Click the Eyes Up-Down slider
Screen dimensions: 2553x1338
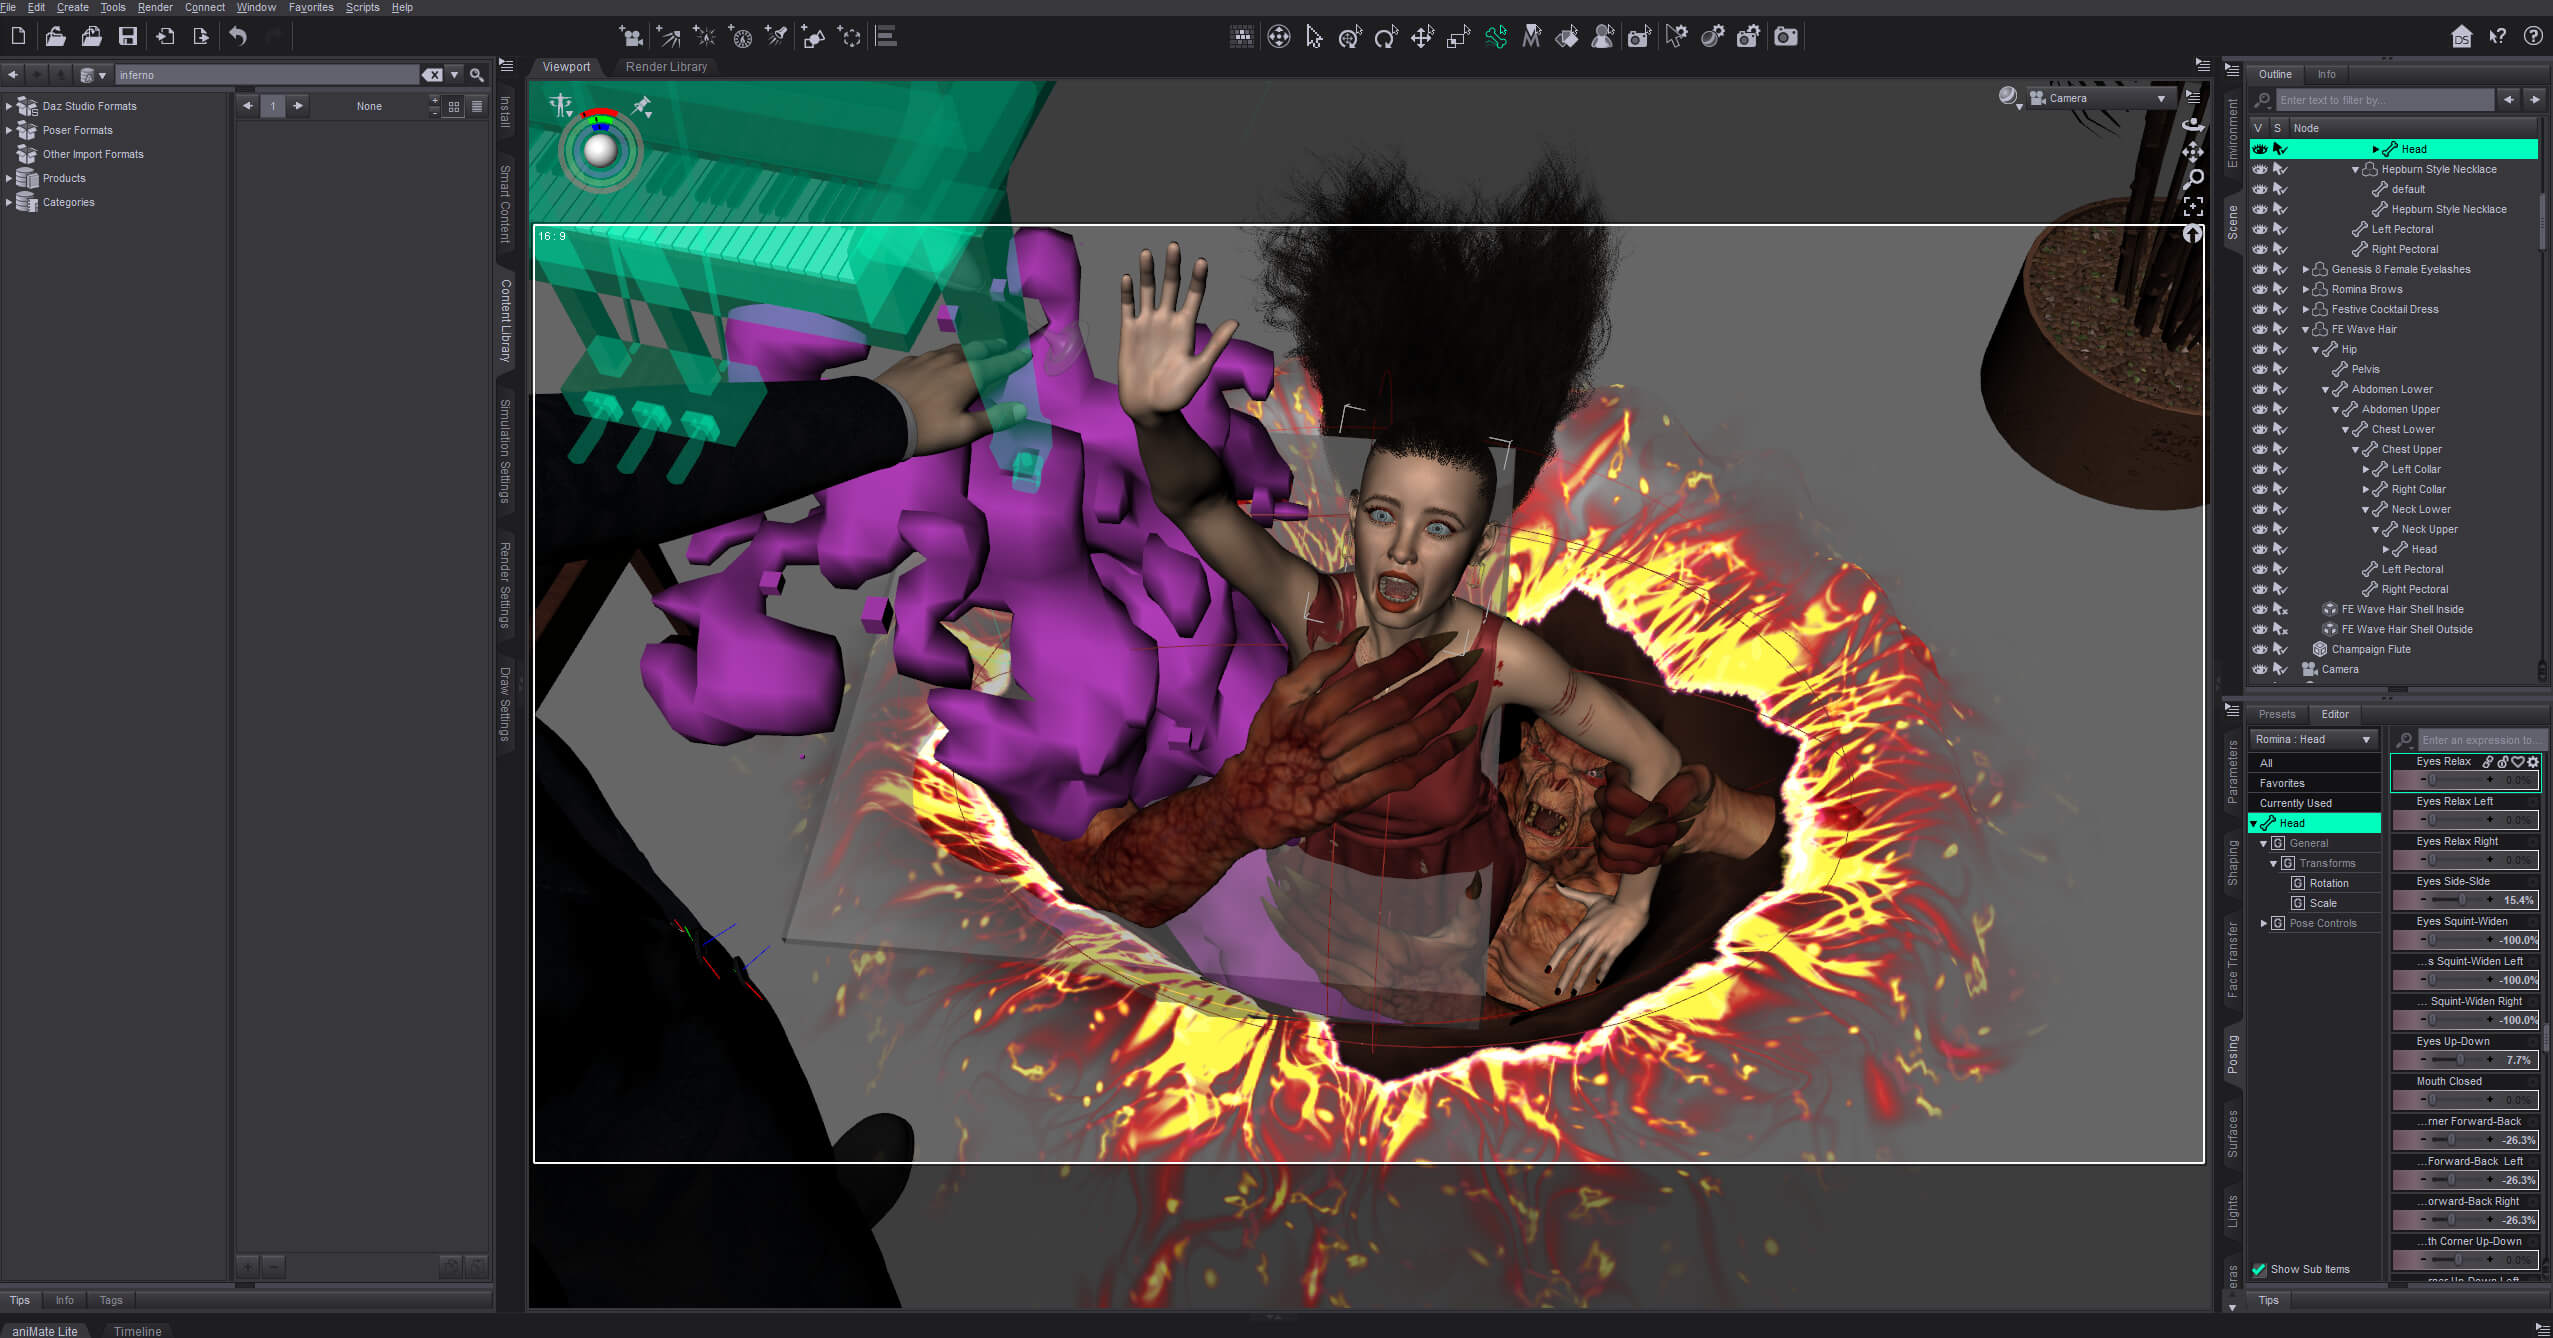2465,1060
